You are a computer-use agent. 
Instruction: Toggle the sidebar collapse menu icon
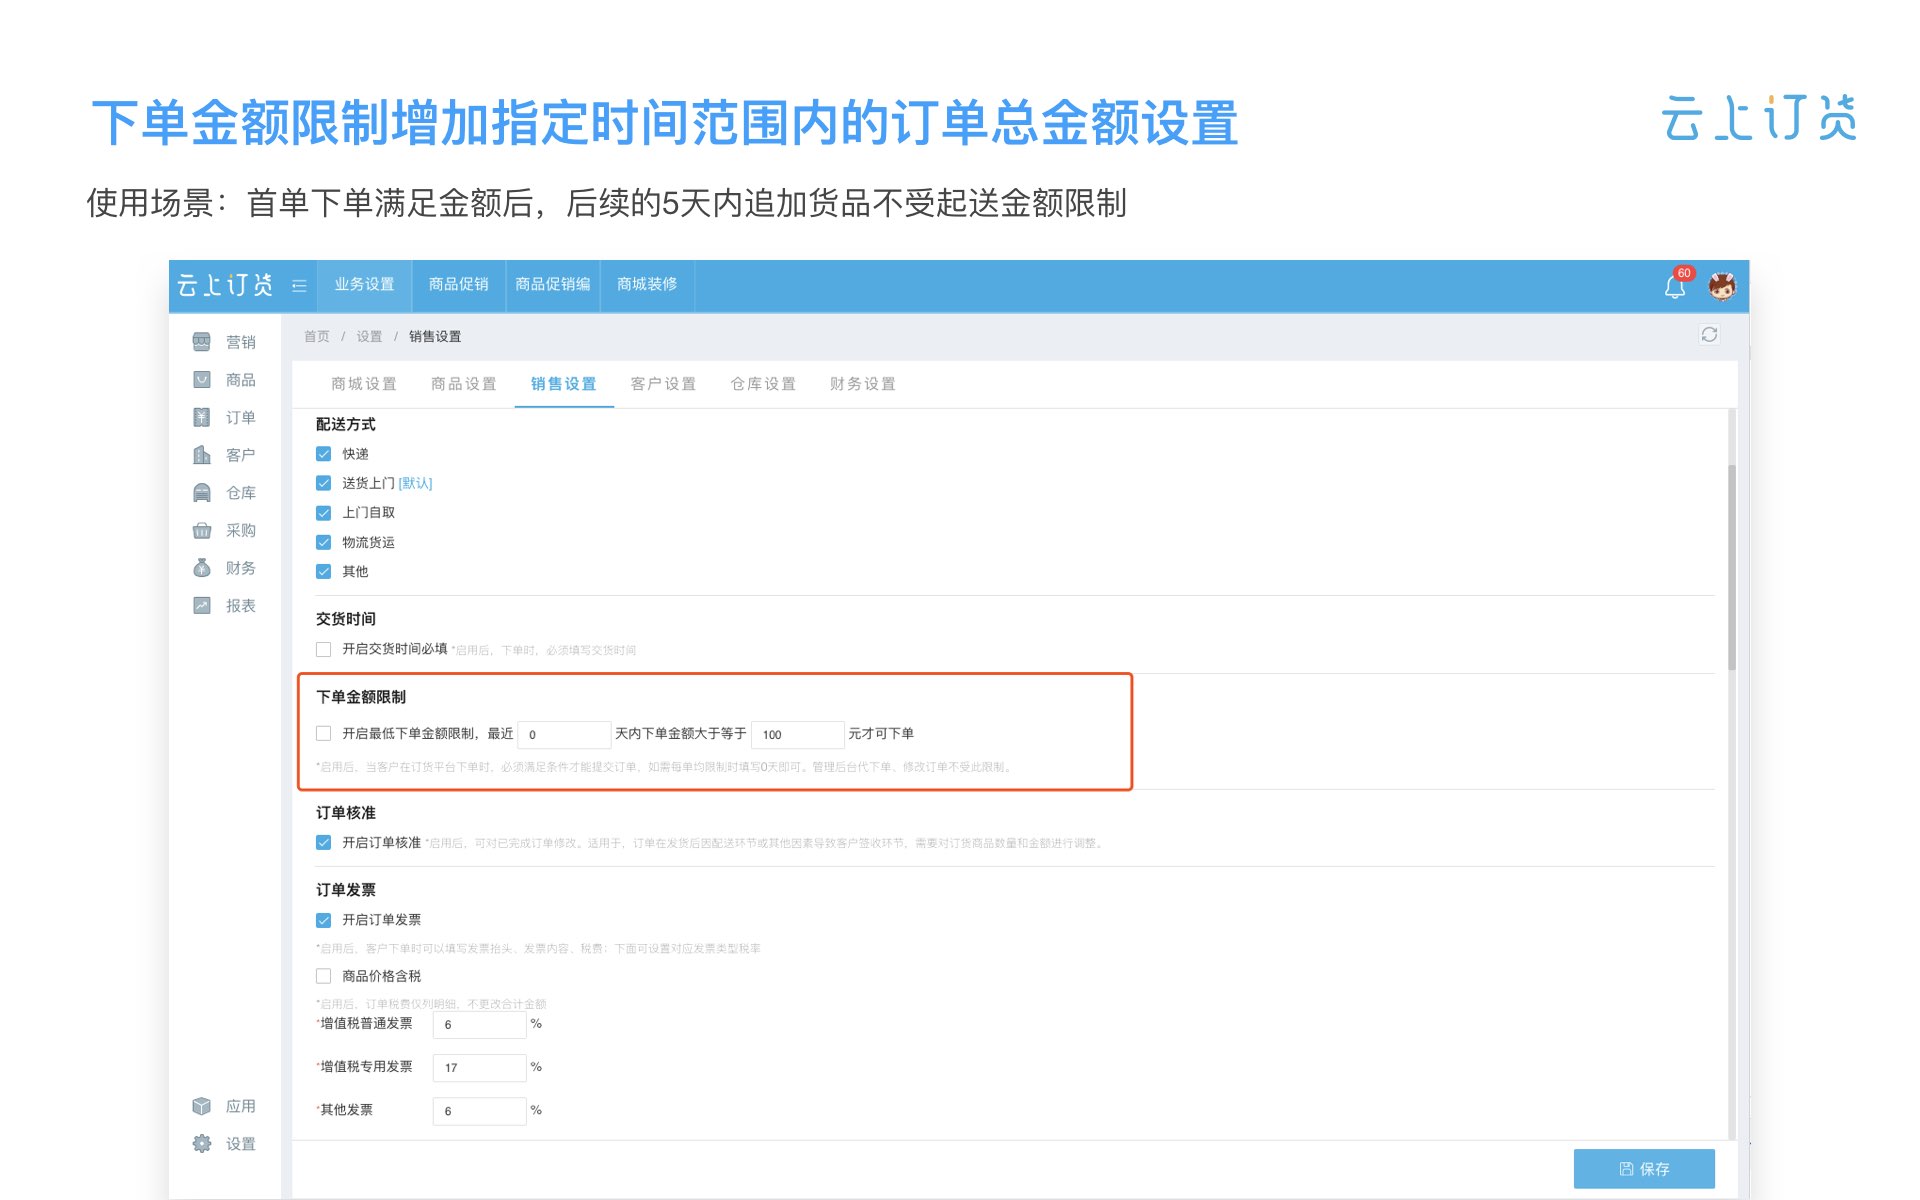299,286
